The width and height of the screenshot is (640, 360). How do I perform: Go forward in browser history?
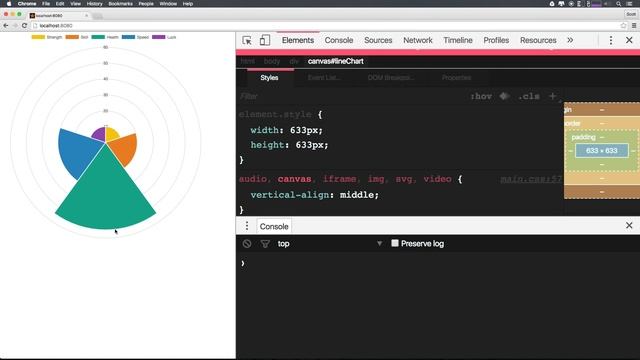pyautogui.click(x=15, y=25)
